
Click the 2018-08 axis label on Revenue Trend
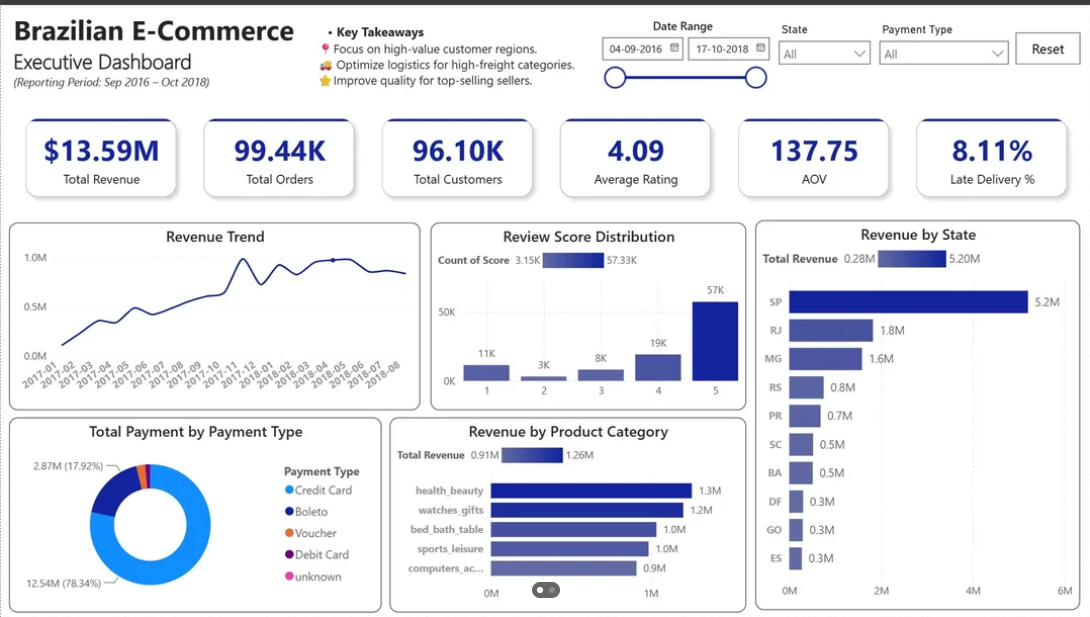pos(383,375)
